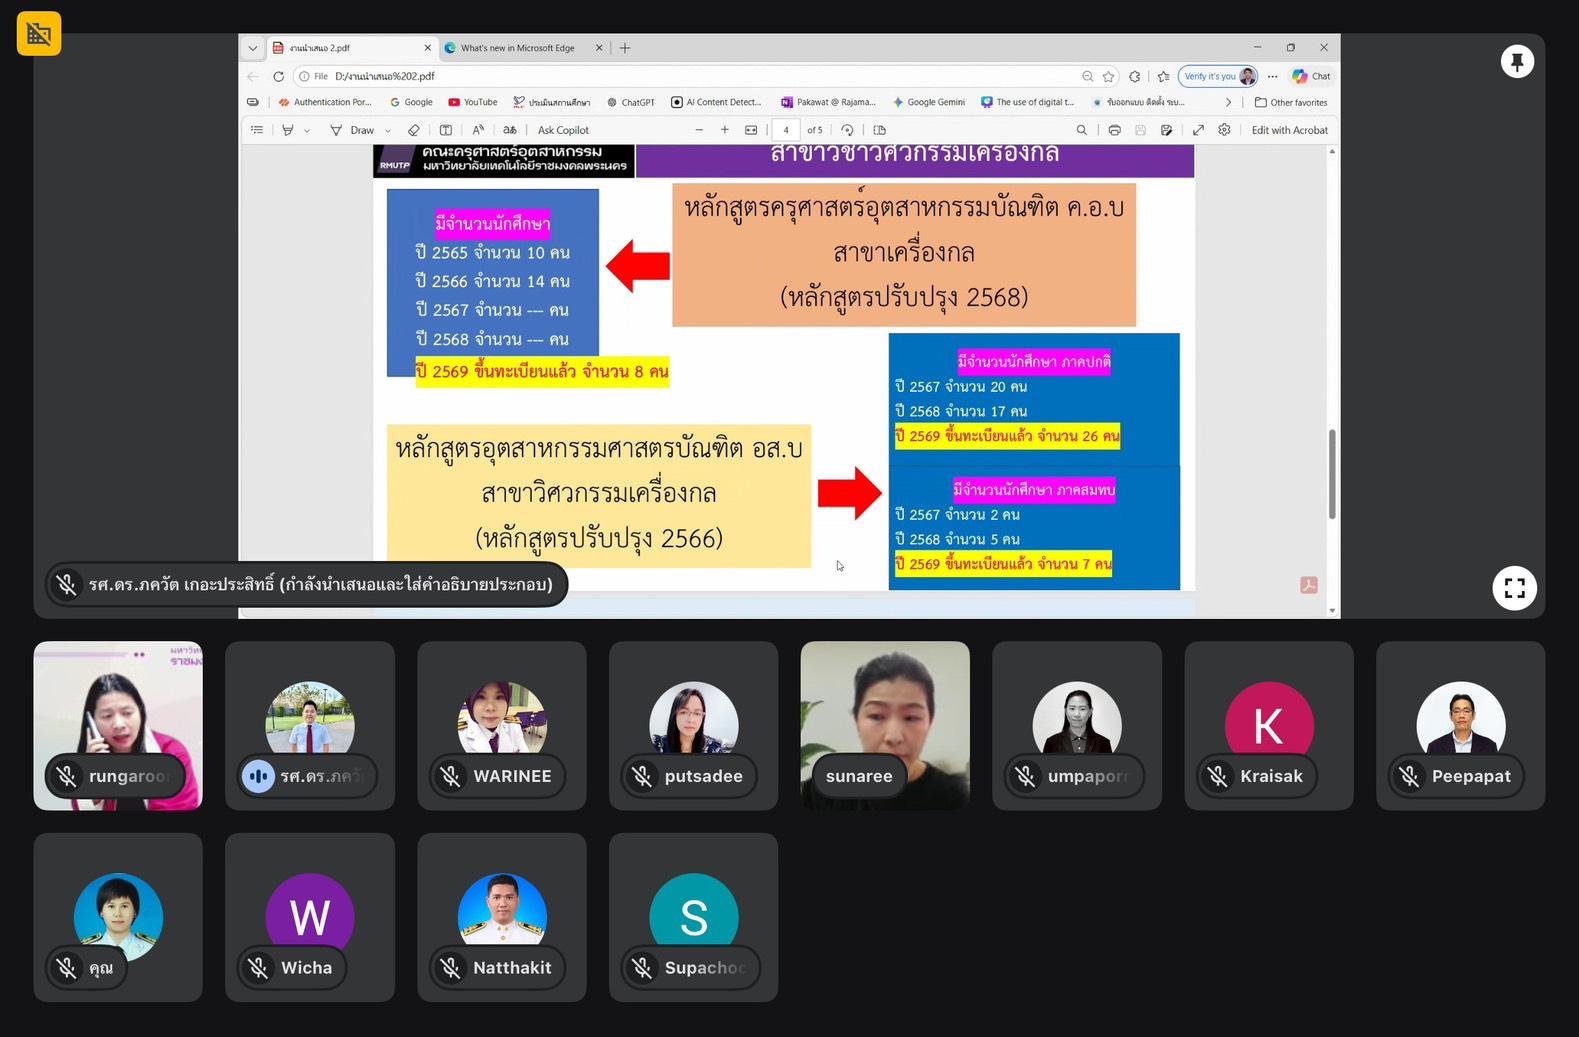
Task: Click muted mic icon on rungaroo's tile
Action: [x=67, y=776]
